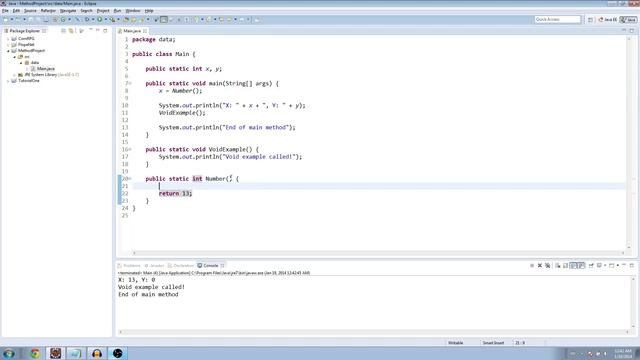Toggle Show Console on standard error
This screenshot has width=640, height=360.
[x=582, y=266]
